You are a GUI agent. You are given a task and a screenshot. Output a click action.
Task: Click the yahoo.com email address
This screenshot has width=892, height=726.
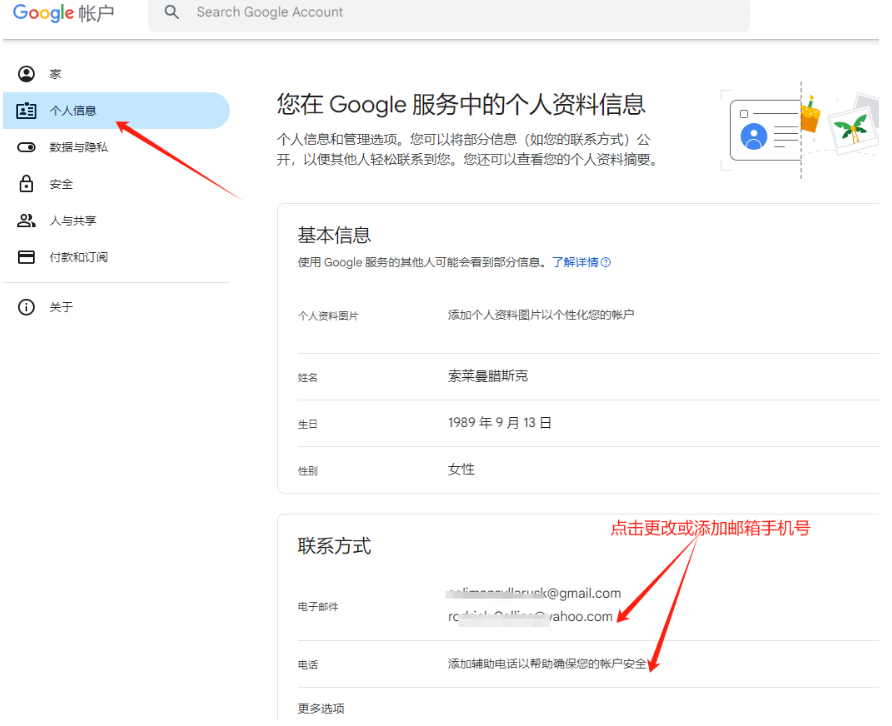click(x=530, y=617)
